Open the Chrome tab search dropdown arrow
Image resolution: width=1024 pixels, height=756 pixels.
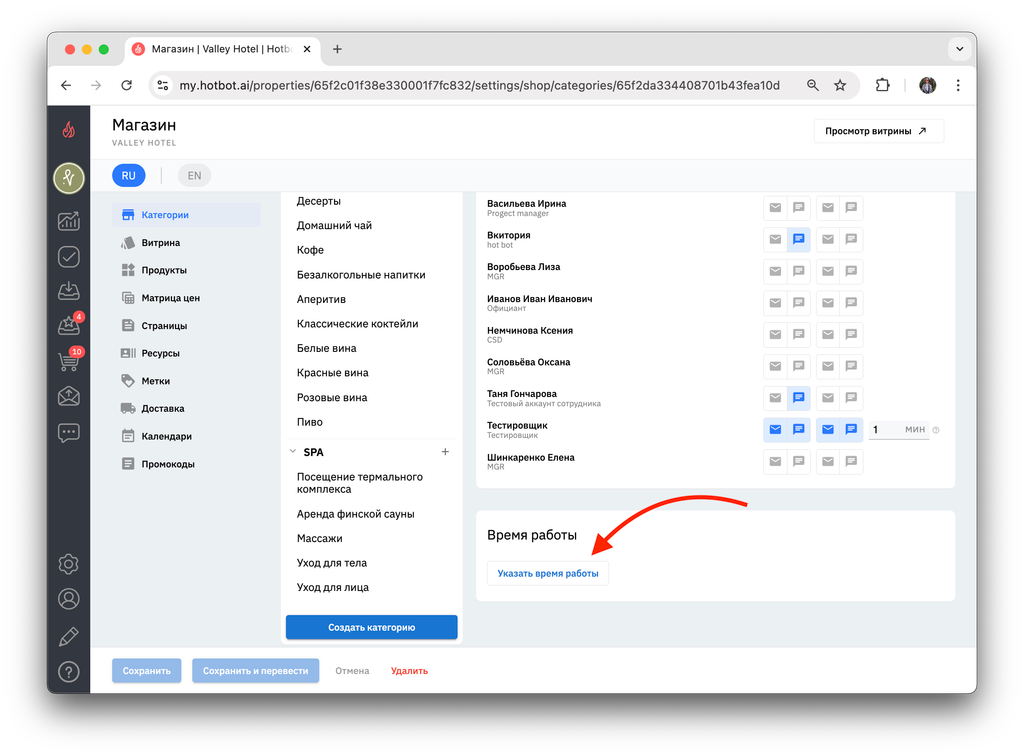[959, 49]
